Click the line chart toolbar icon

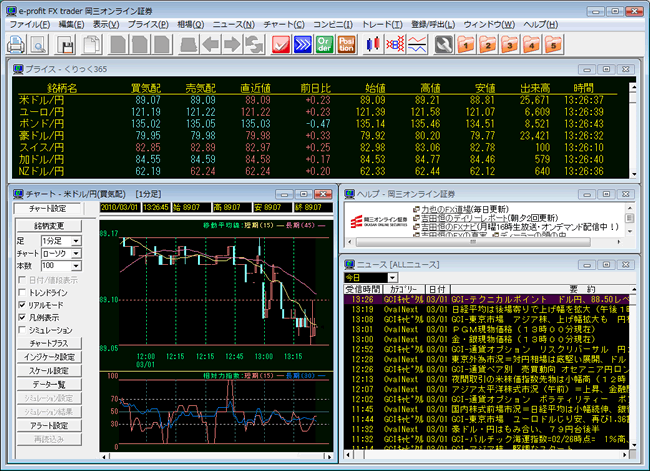pos(417,44)
